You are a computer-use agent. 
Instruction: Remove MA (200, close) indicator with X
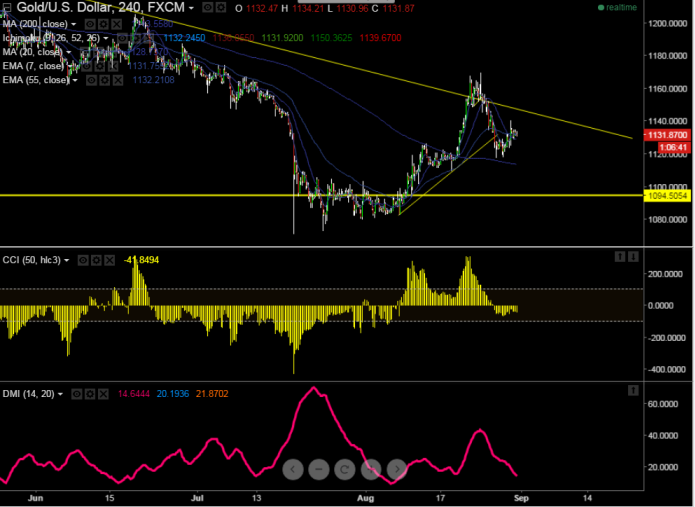click(x=116, y=24)
